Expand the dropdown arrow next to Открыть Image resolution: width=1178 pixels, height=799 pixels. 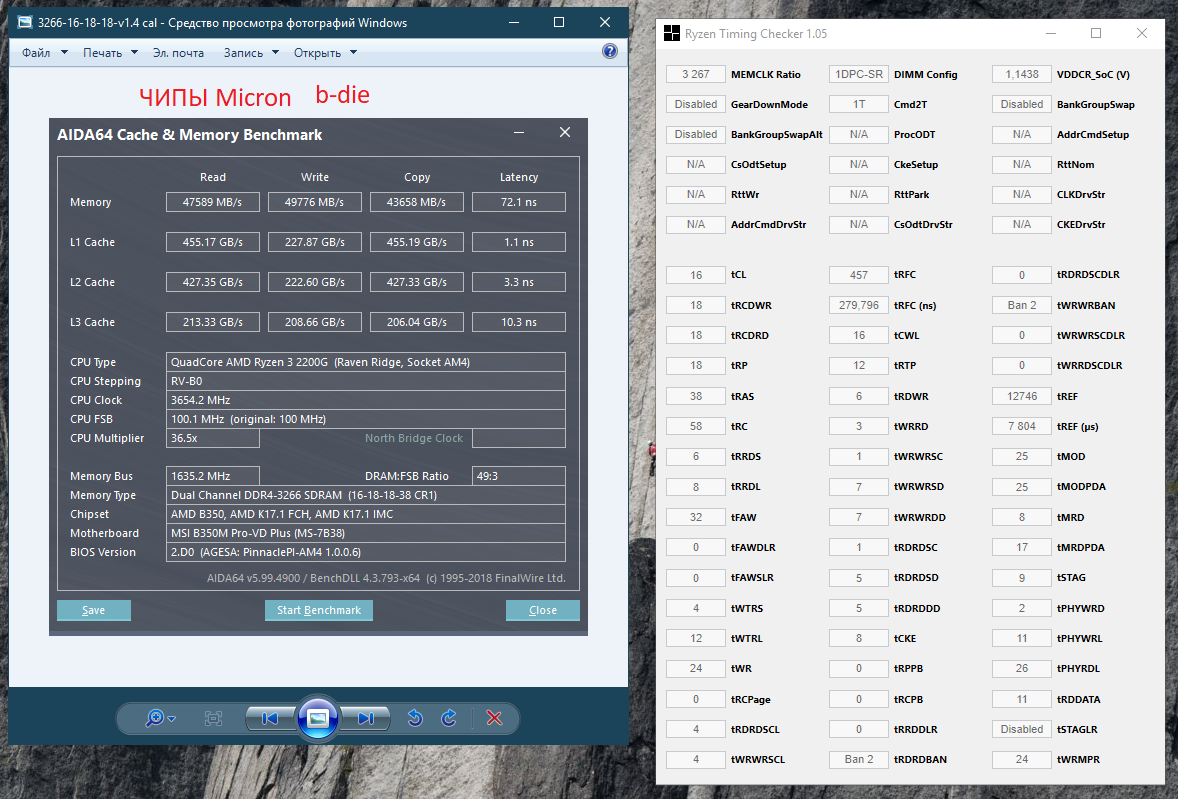pyautogui.click(x=353, y=53)
